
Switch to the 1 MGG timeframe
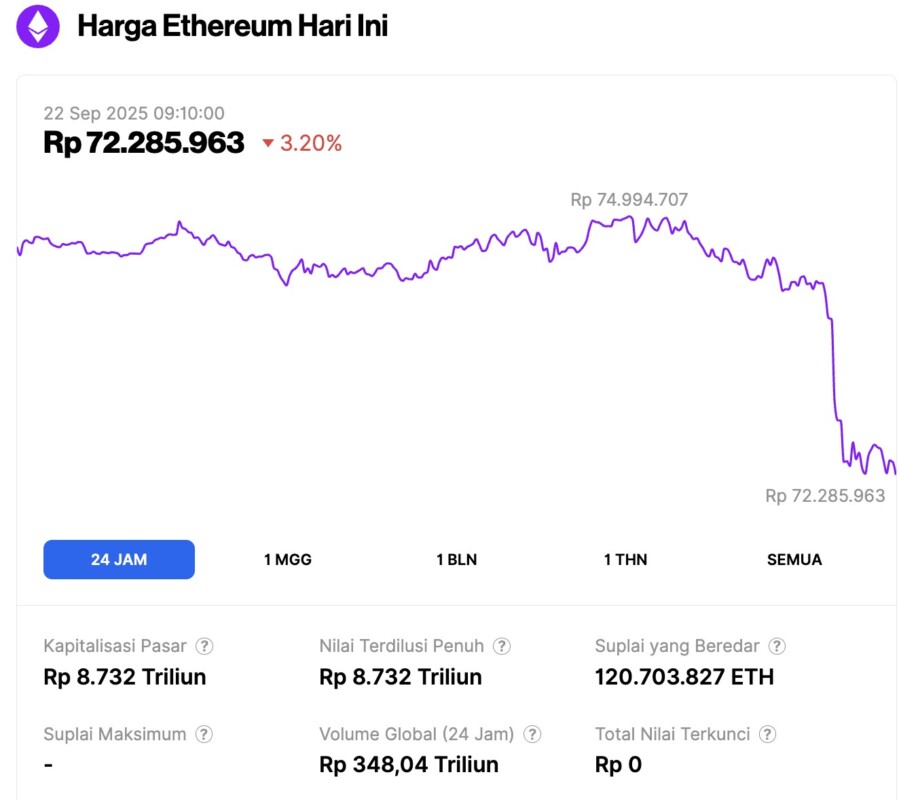288,560
